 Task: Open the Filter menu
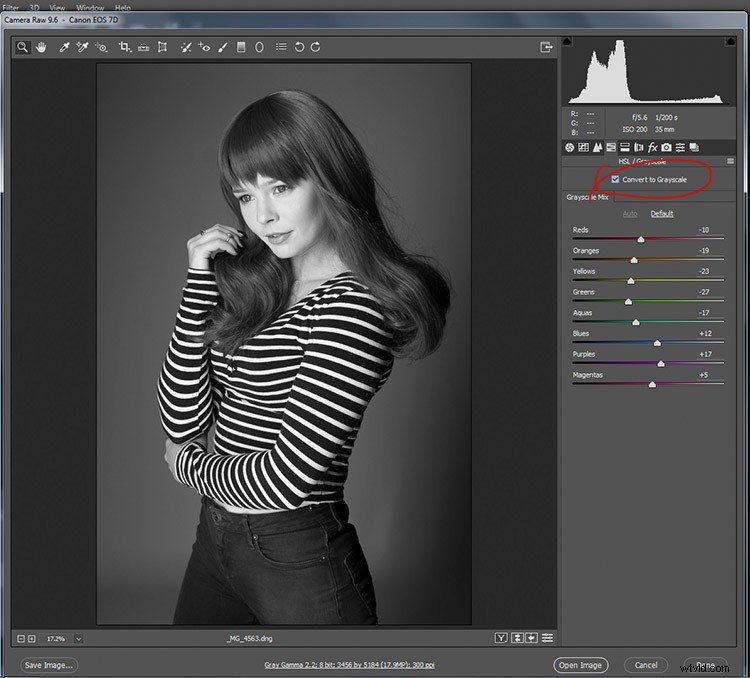(11, 7)
